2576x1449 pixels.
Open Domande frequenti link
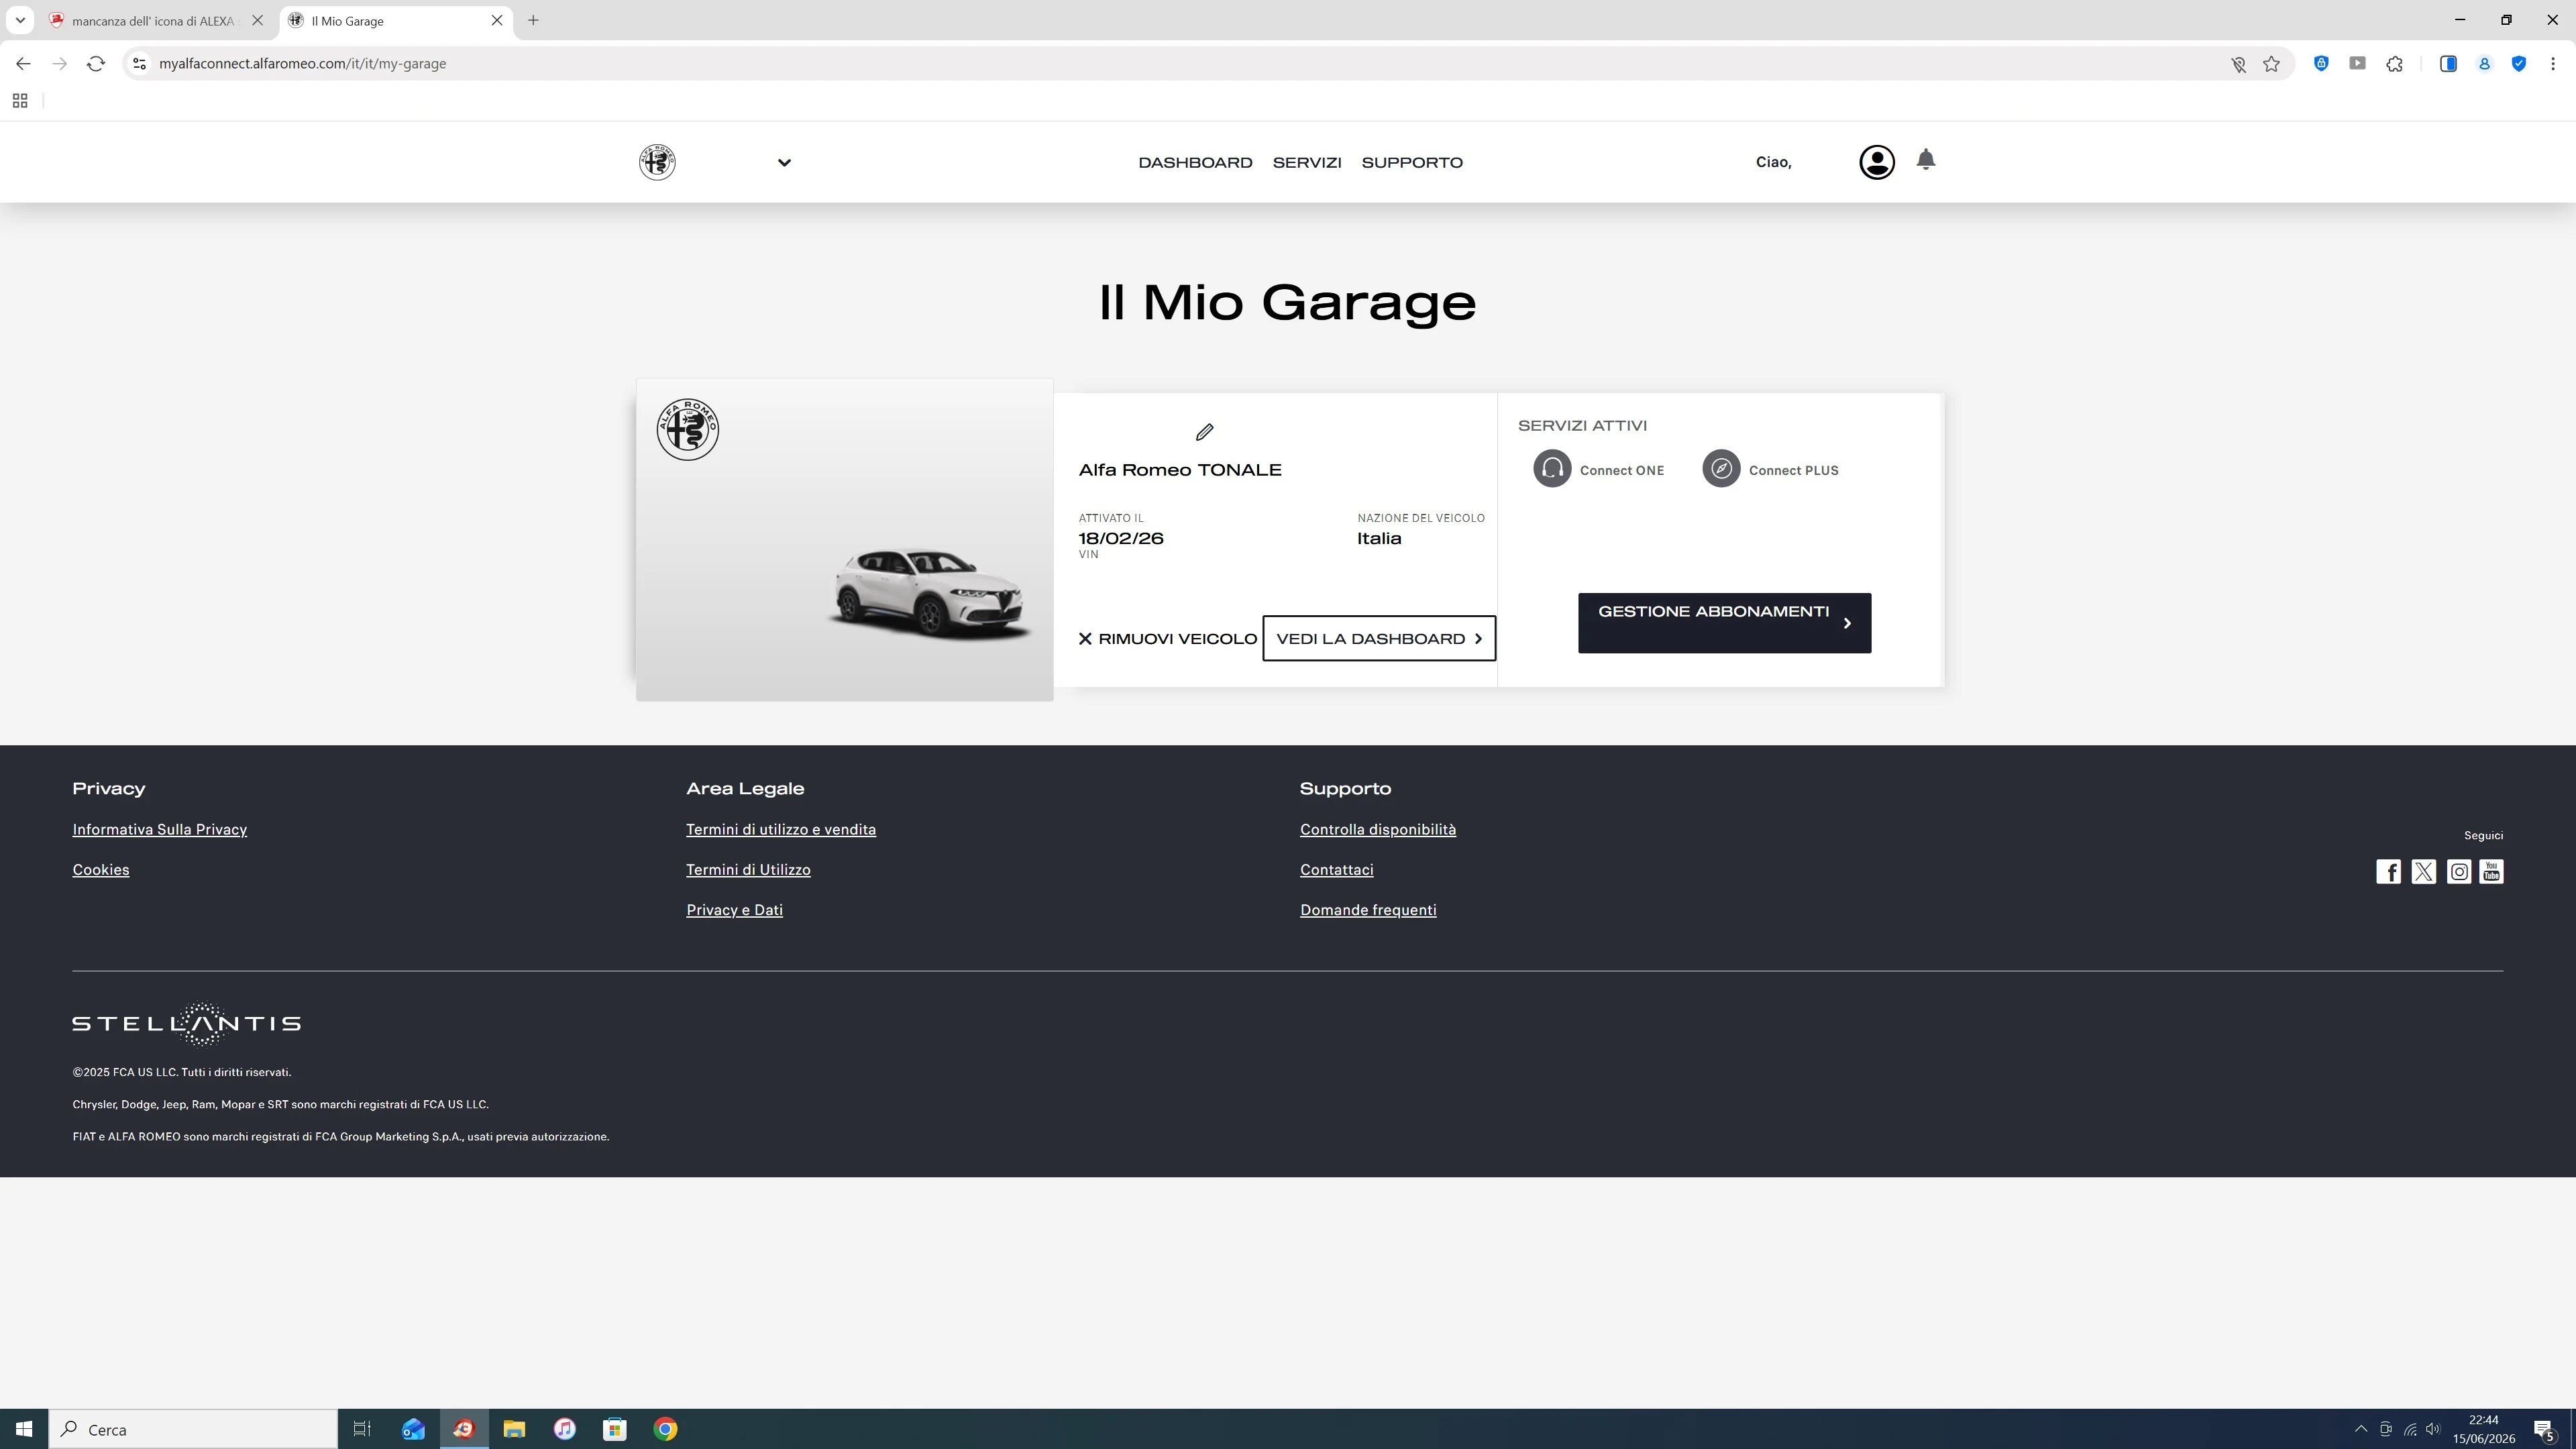point(1368,910)
